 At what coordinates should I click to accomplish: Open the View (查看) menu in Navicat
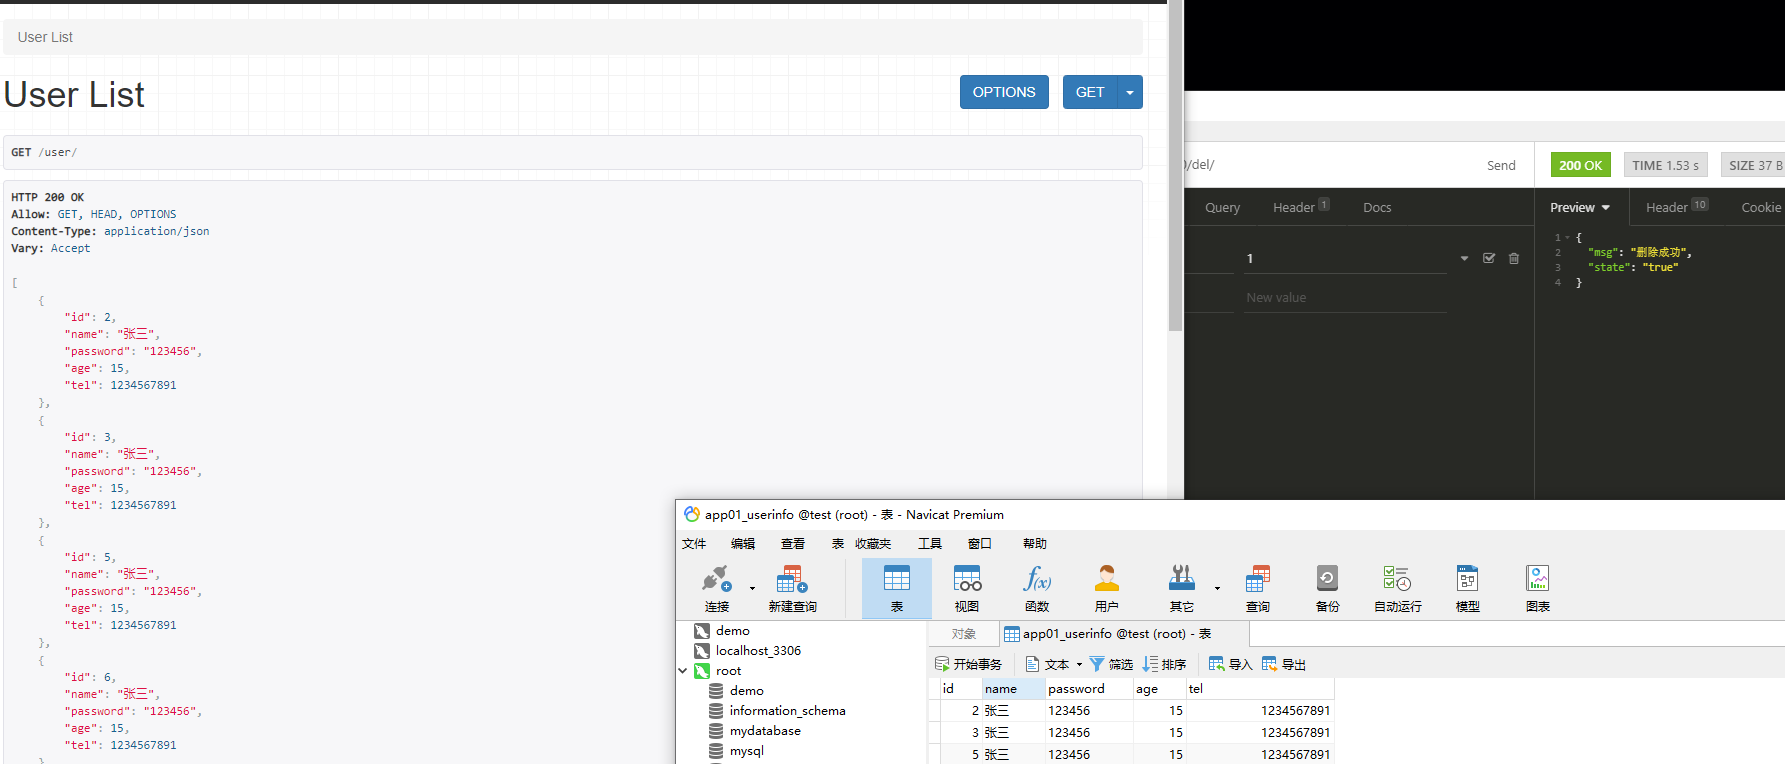click(x=793, y=544)
